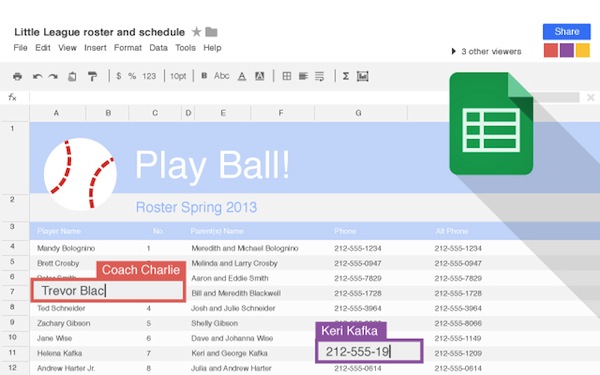Viewport: 600px width, 375px height.
Task: Open the Insert menu
Action: [x=95, y=48]
